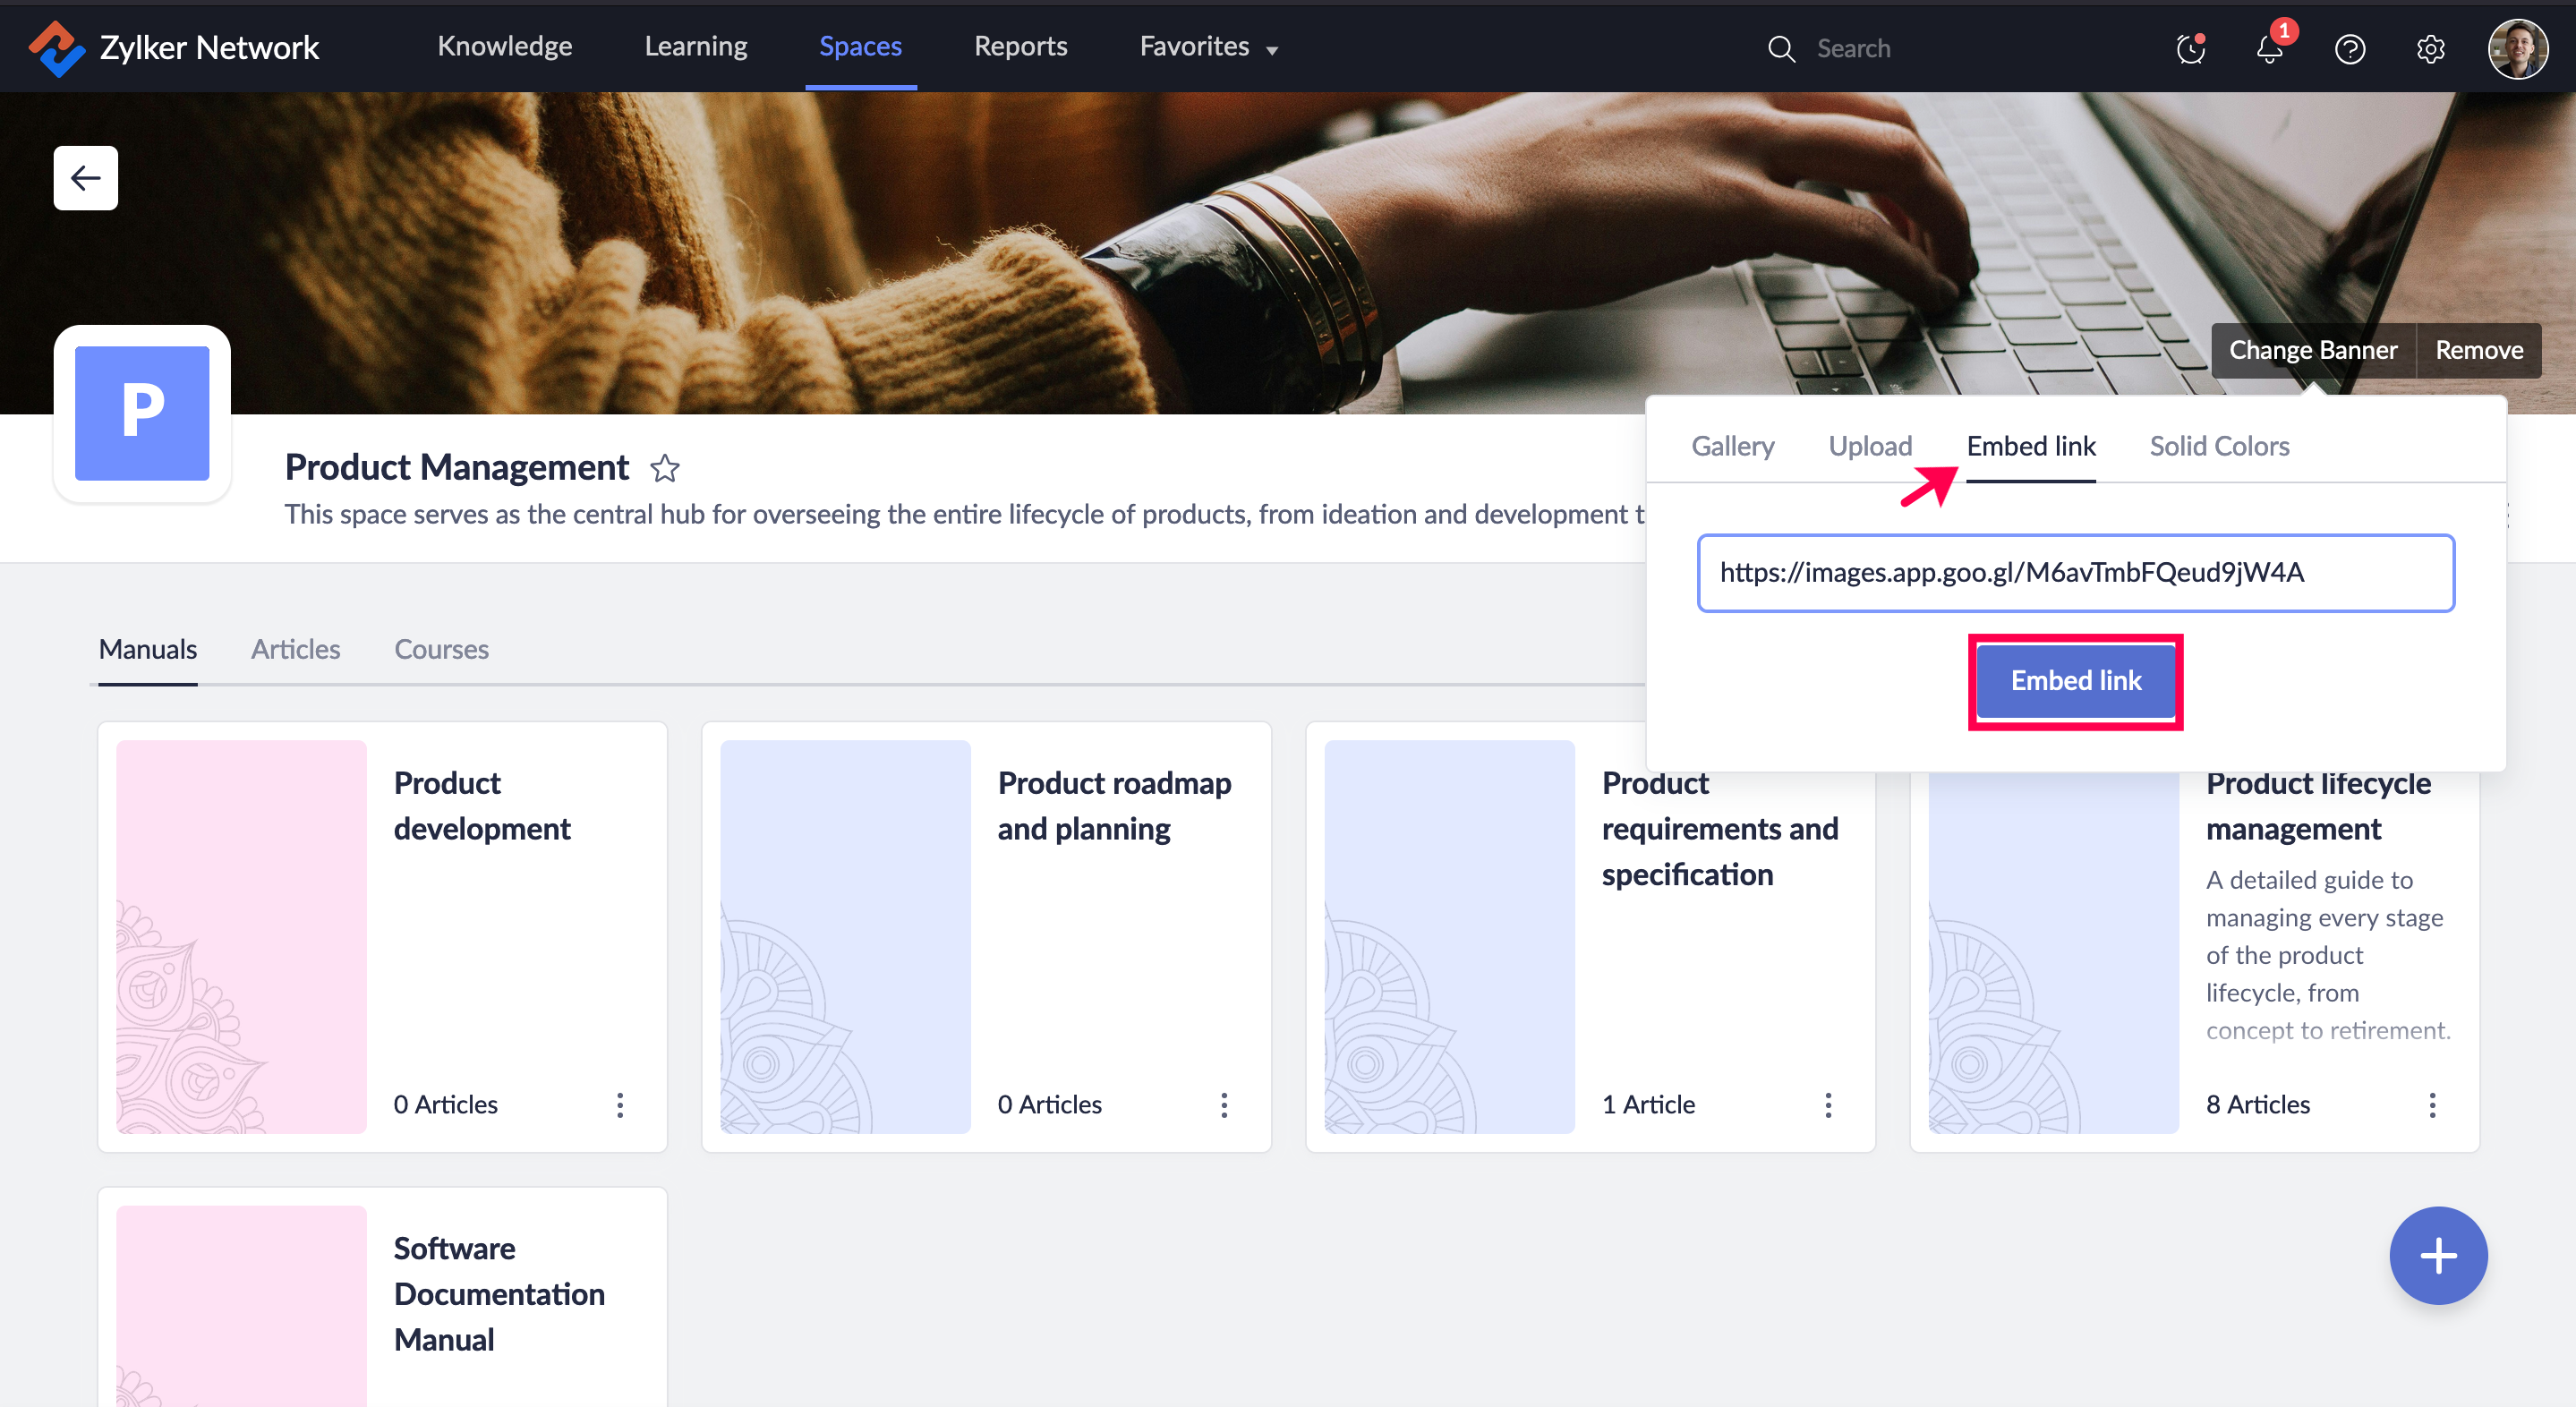Click the Zylker Network logo icon

coord(56,47)
